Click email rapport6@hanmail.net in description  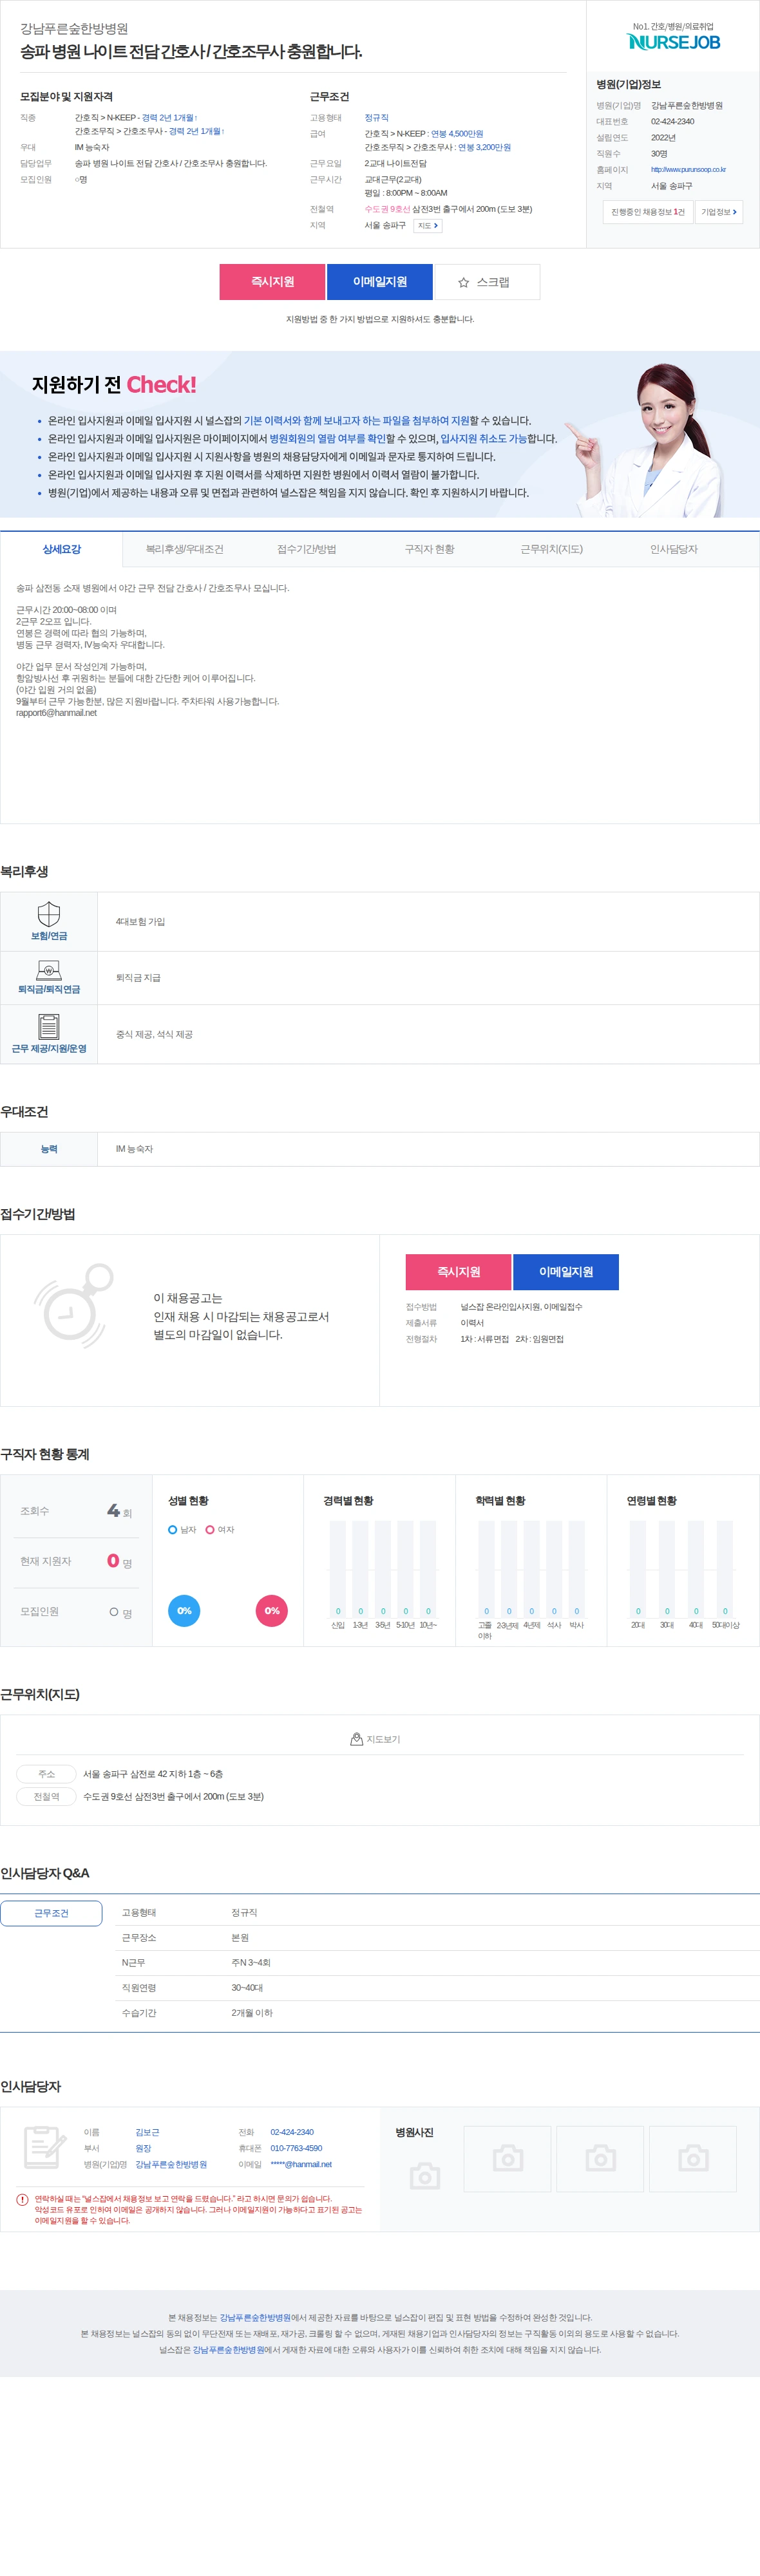56,713
